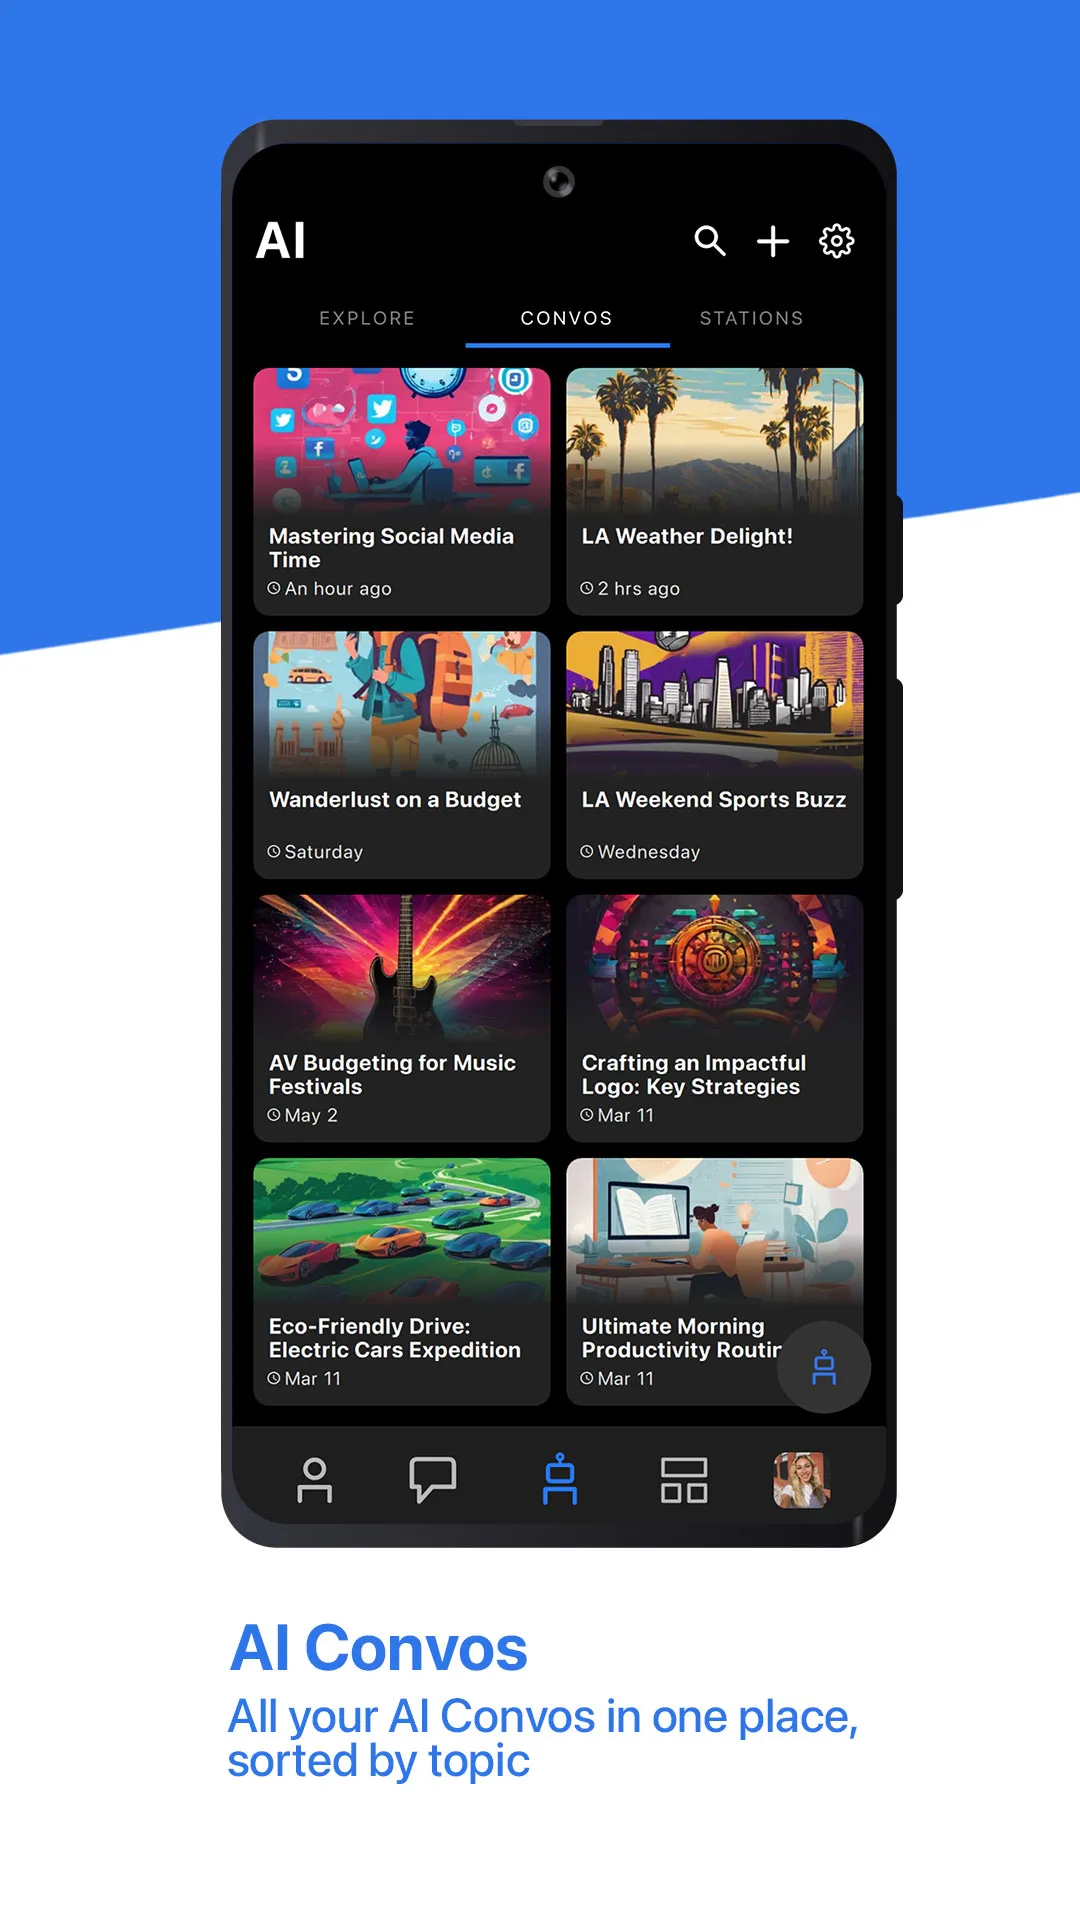Open the Ultimate Morning Productivity desk image

[715, 1230]
